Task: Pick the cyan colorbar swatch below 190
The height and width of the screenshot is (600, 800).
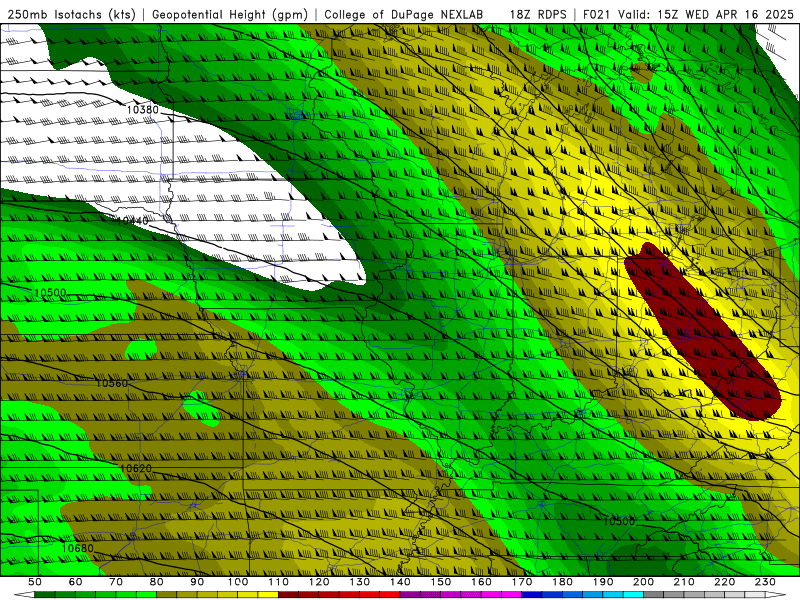Action: (613, 595)
